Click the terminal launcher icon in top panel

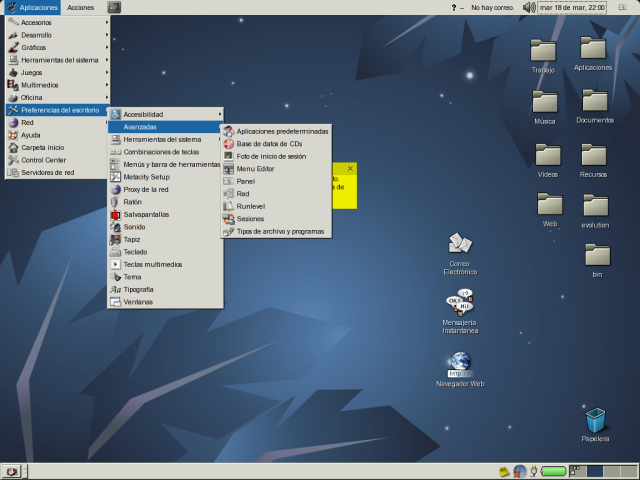pyautogui.click(x=113, y=7)
